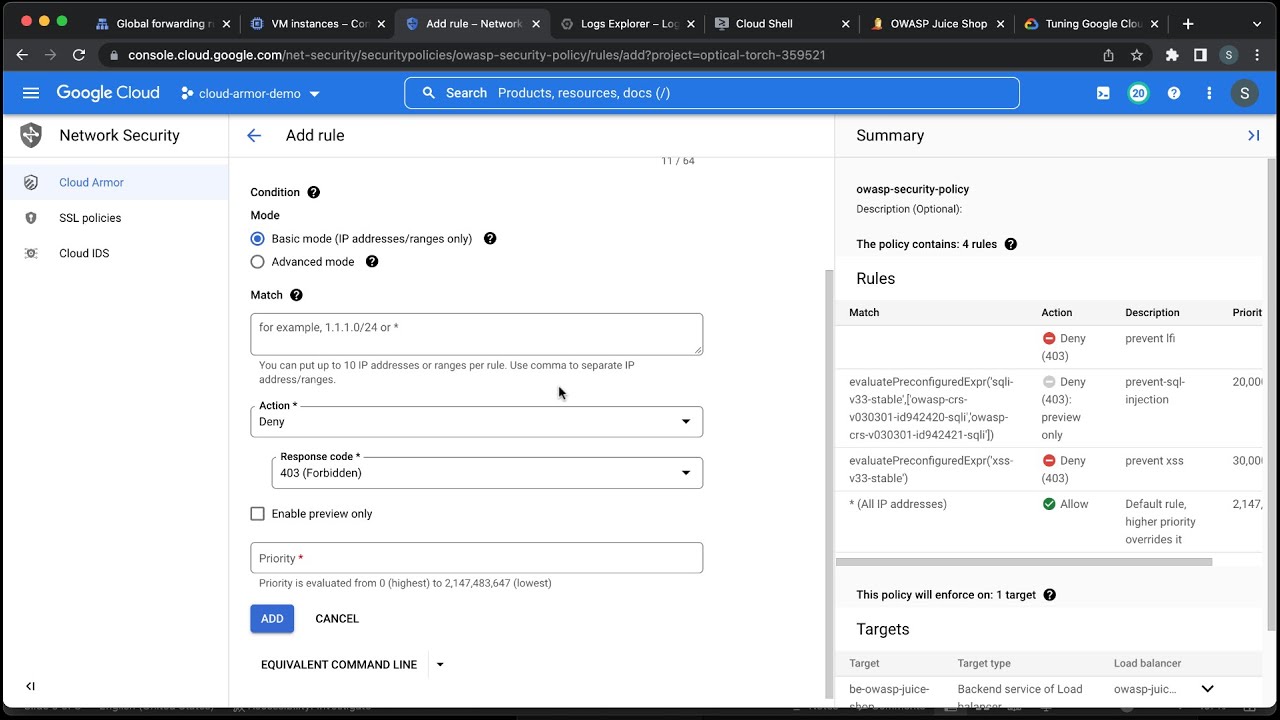Open the notifications badge showing 20
1280x720 pixels.
coord(1138,93)
